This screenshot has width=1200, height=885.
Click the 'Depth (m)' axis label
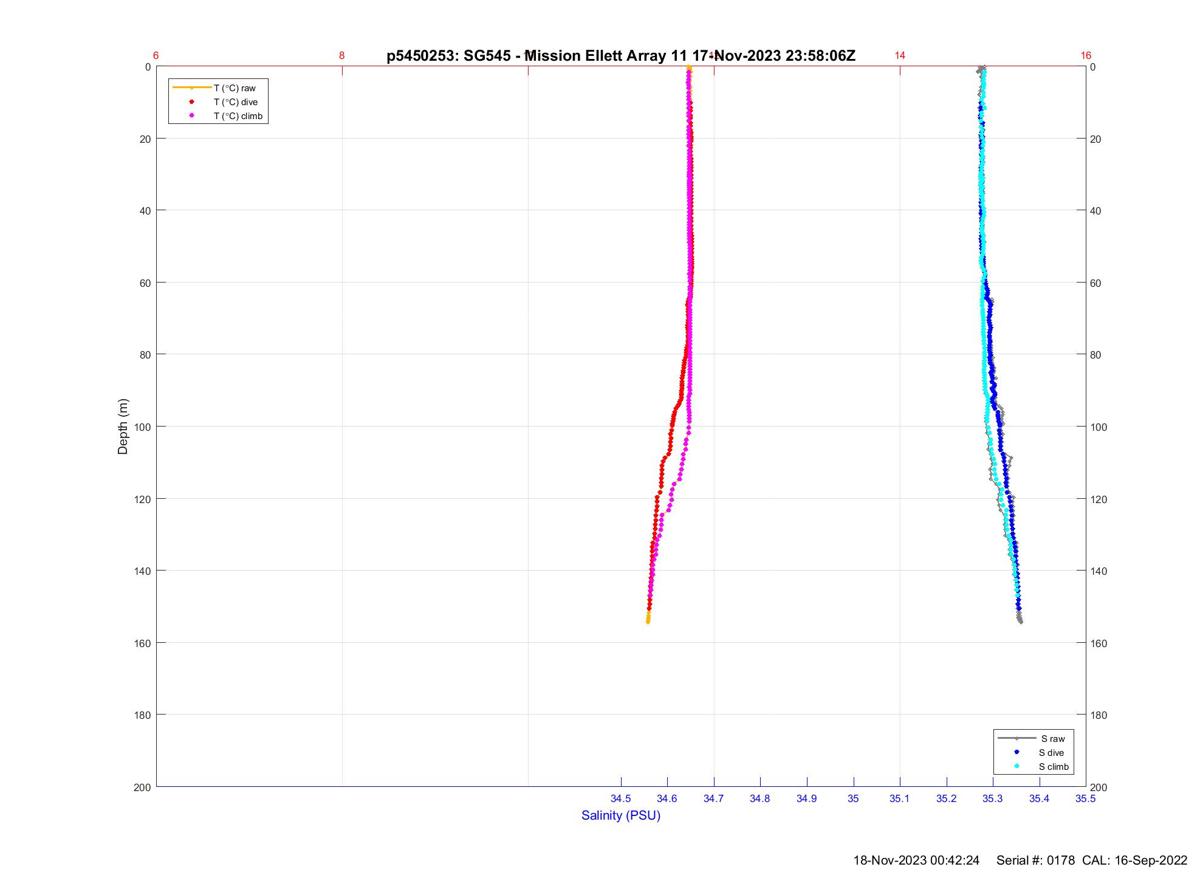[123, 426]
